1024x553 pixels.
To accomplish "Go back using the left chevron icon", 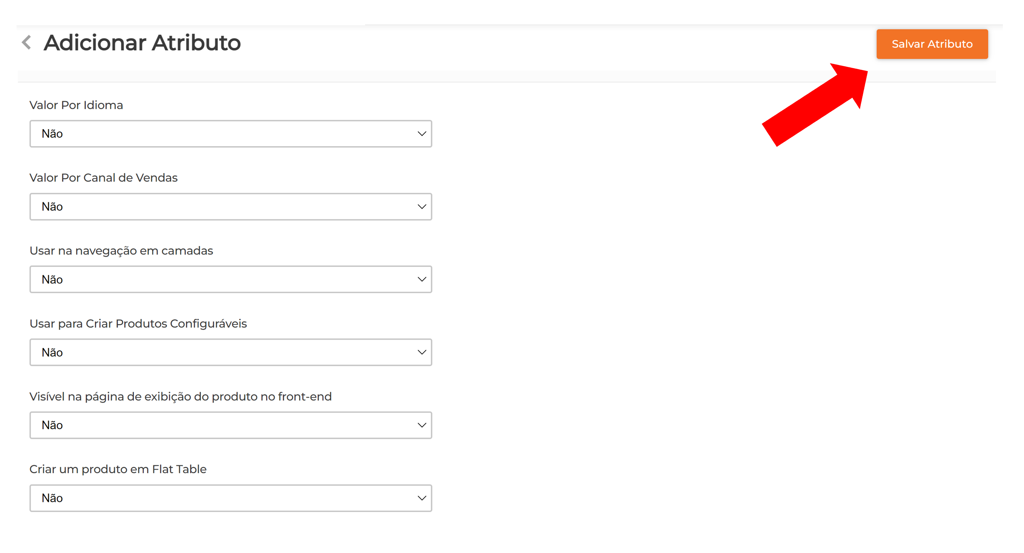I will pyautogui.click(x=26, y=43).
